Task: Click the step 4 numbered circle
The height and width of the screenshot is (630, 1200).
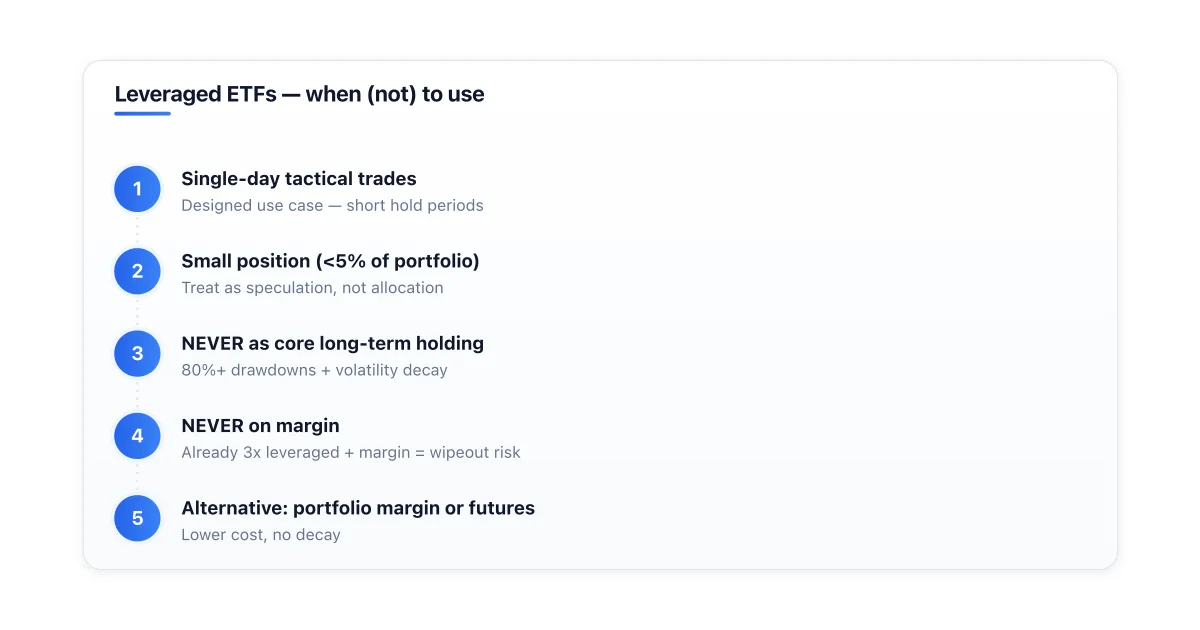Action: (138, 436)
